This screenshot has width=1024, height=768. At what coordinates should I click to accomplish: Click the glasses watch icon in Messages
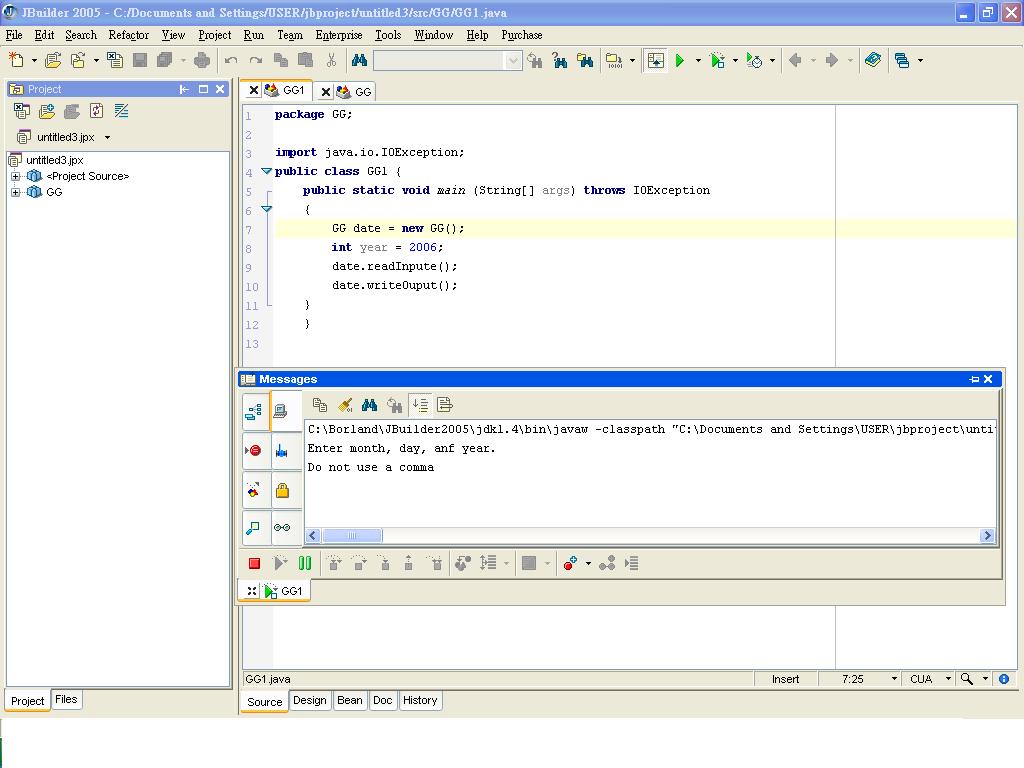(x=282, y=527)
